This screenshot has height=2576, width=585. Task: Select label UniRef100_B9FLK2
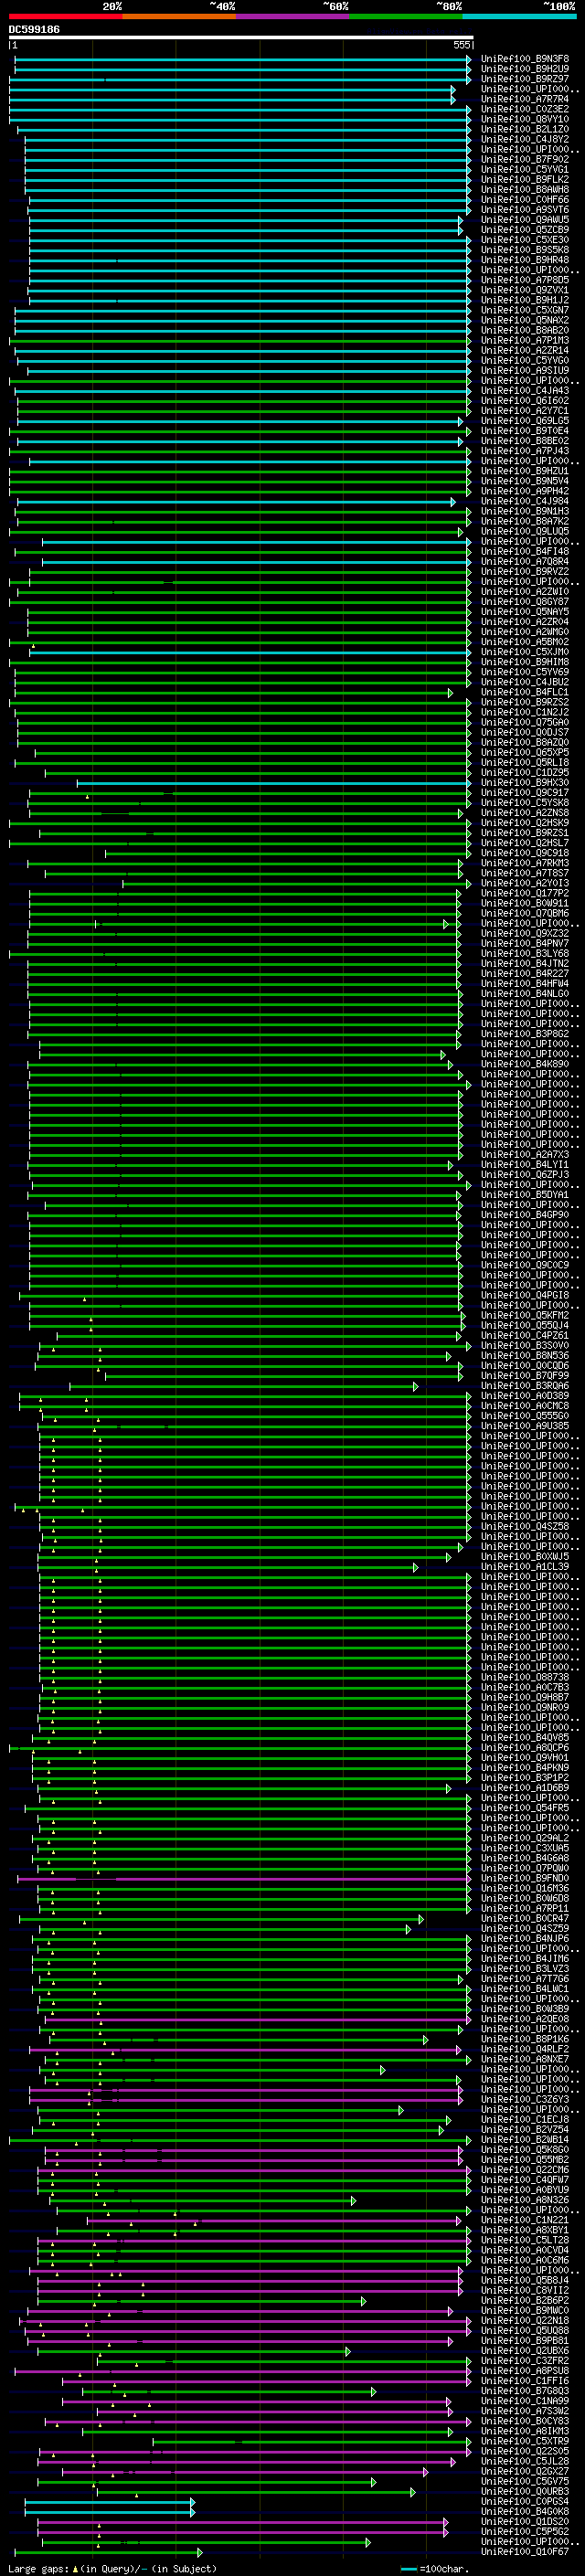(x=525, y=179)
